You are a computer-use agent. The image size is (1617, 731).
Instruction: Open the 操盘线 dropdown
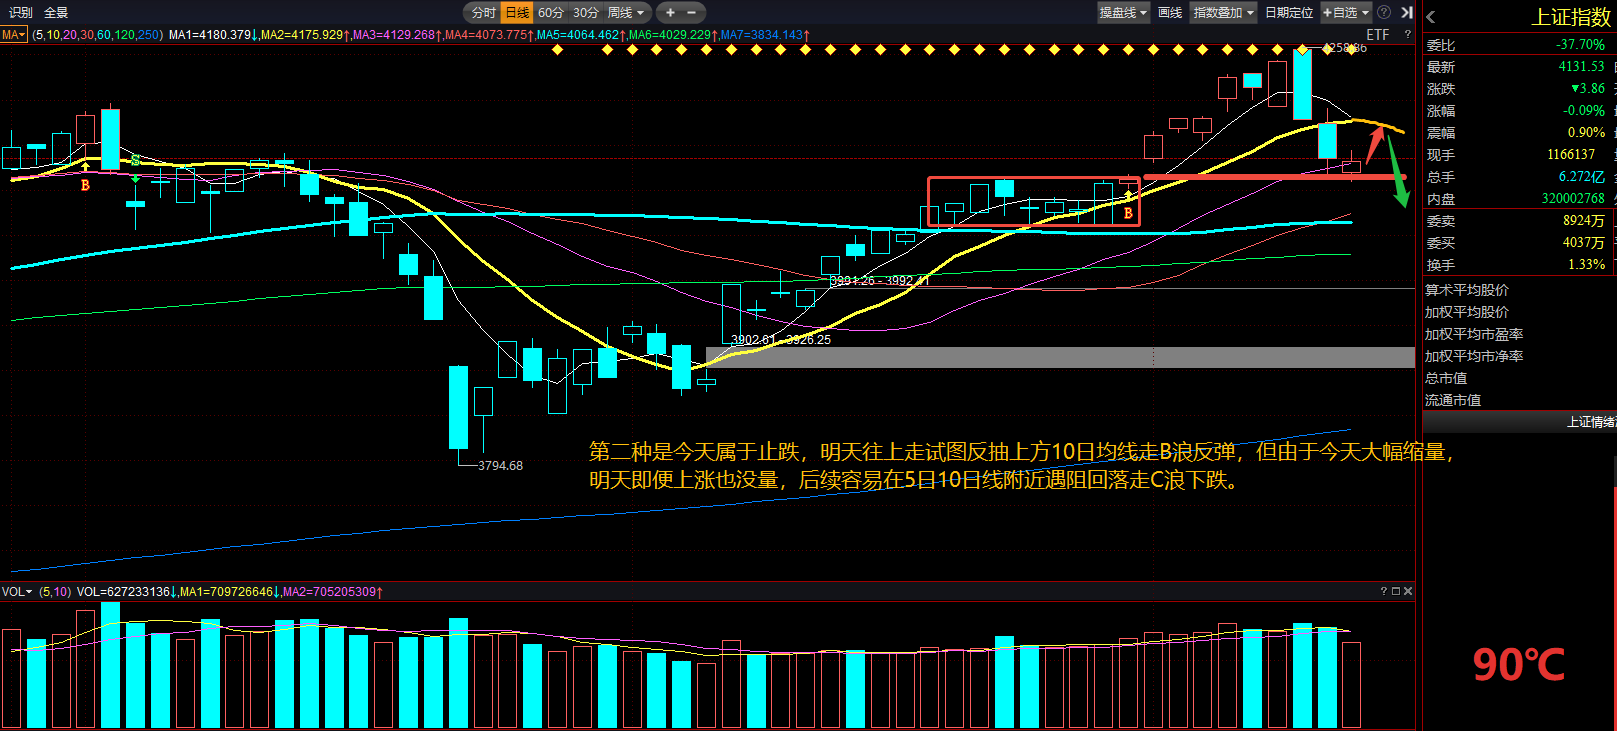[x=1123, y=12]
